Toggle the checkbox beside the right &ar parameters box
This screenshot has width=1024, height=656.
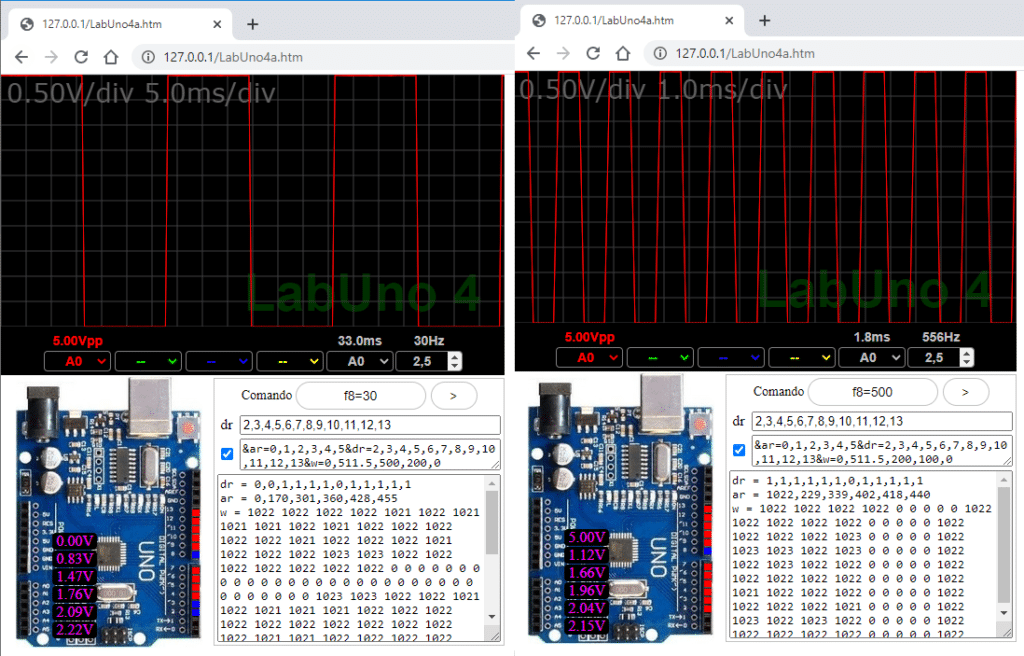[x=739, y=450]
